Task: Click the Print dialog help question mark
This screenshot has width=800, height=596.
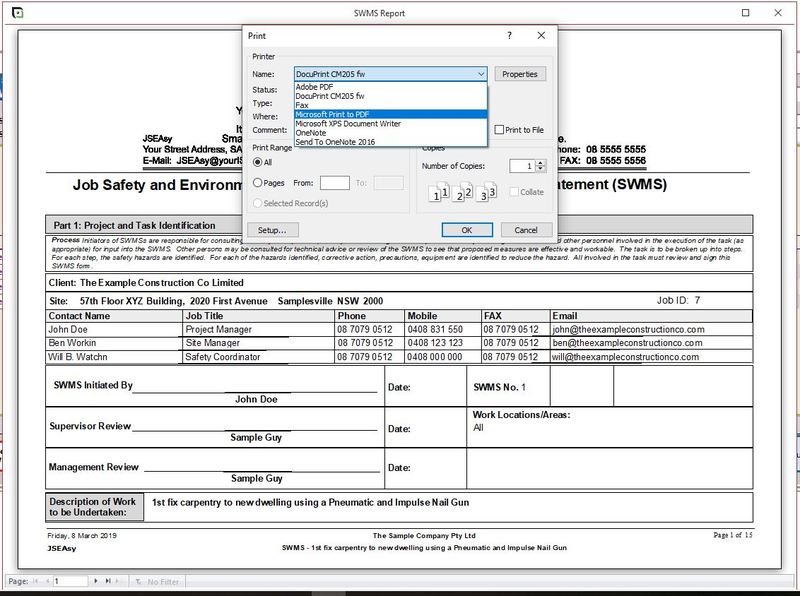Action: [509, 35]
